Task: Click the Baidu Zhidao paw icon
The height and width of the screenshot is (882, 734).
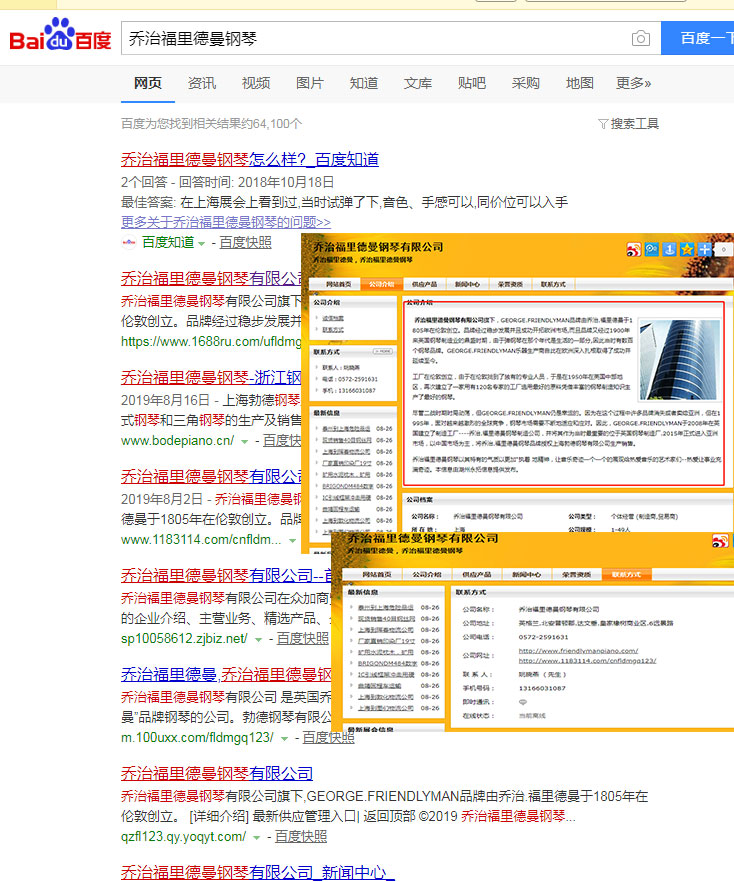Action: pyautogui.click(x=128, y=242)
